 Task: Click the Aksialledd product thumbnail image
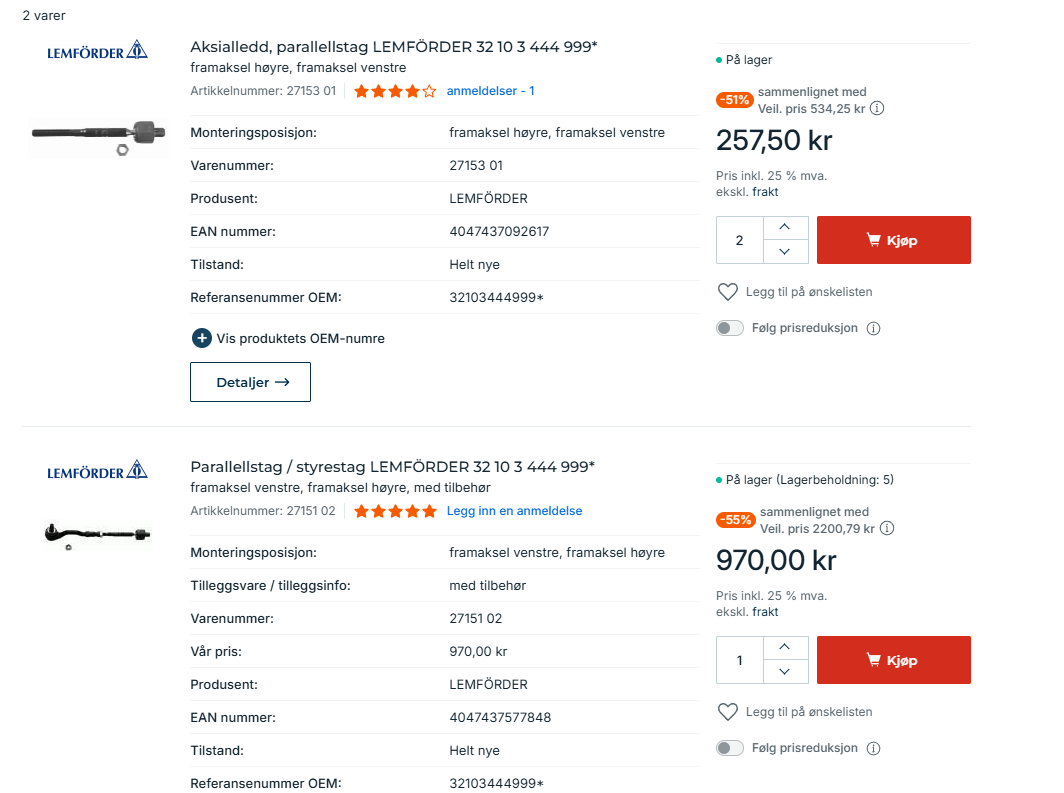coord(98,134)
